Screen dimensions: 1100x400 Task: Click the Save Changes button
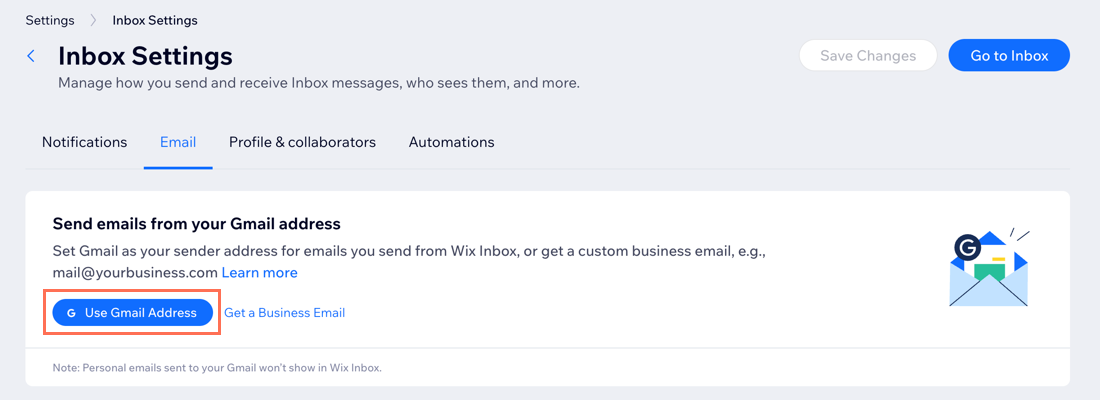click(x=868, y=55)
